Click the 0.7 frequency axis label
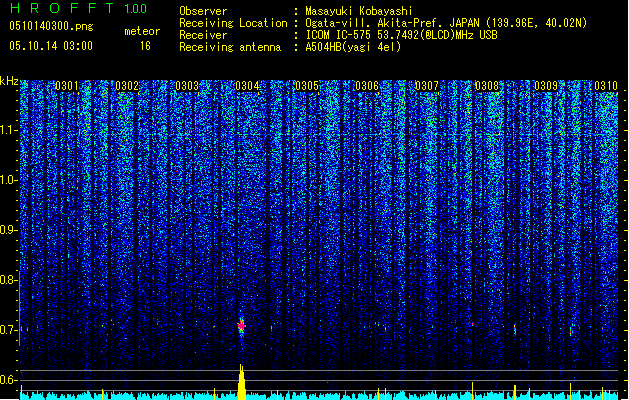The image size is (629, 400). (x=9, y=330)
